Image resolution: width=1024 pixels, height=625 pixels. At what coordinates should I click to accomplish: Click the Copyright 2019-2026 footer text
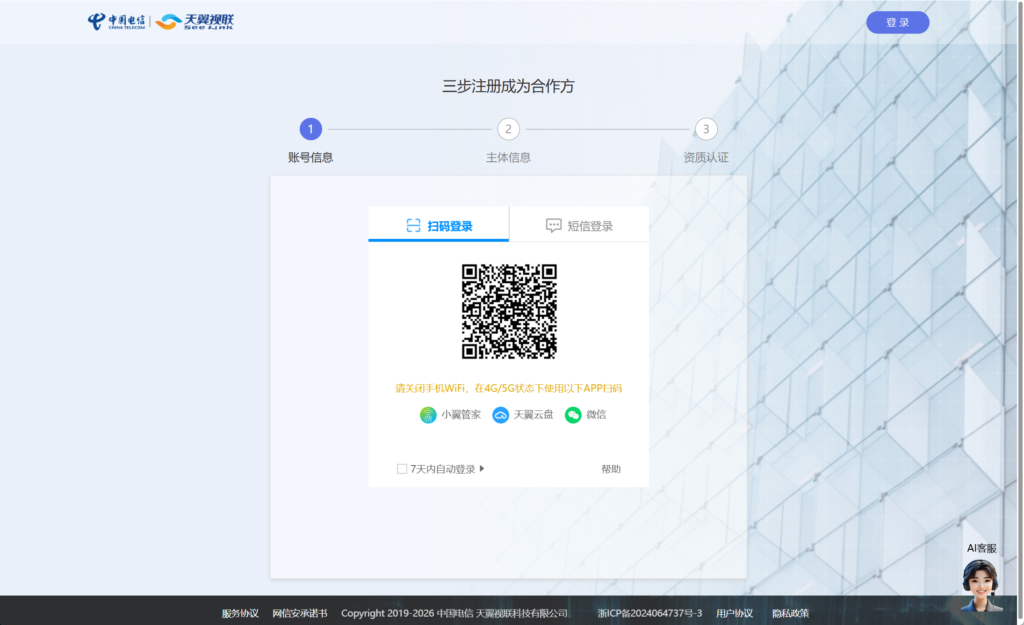tap(454, 613)
